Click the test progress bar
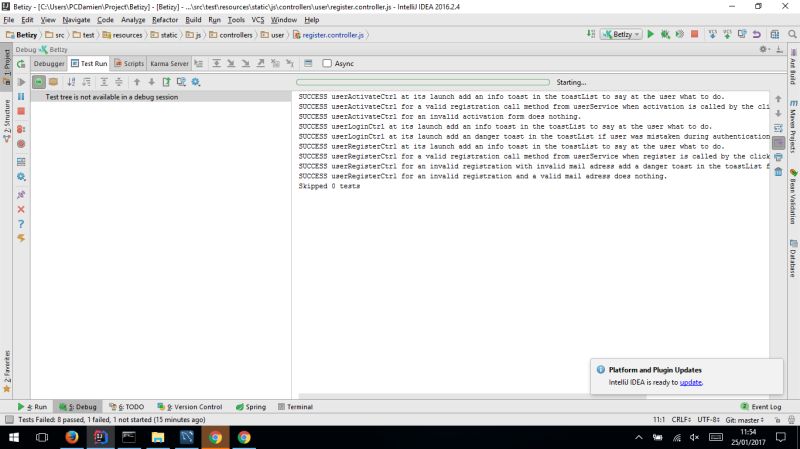Screen dimensions: 800x449 (x=423, y=82)
